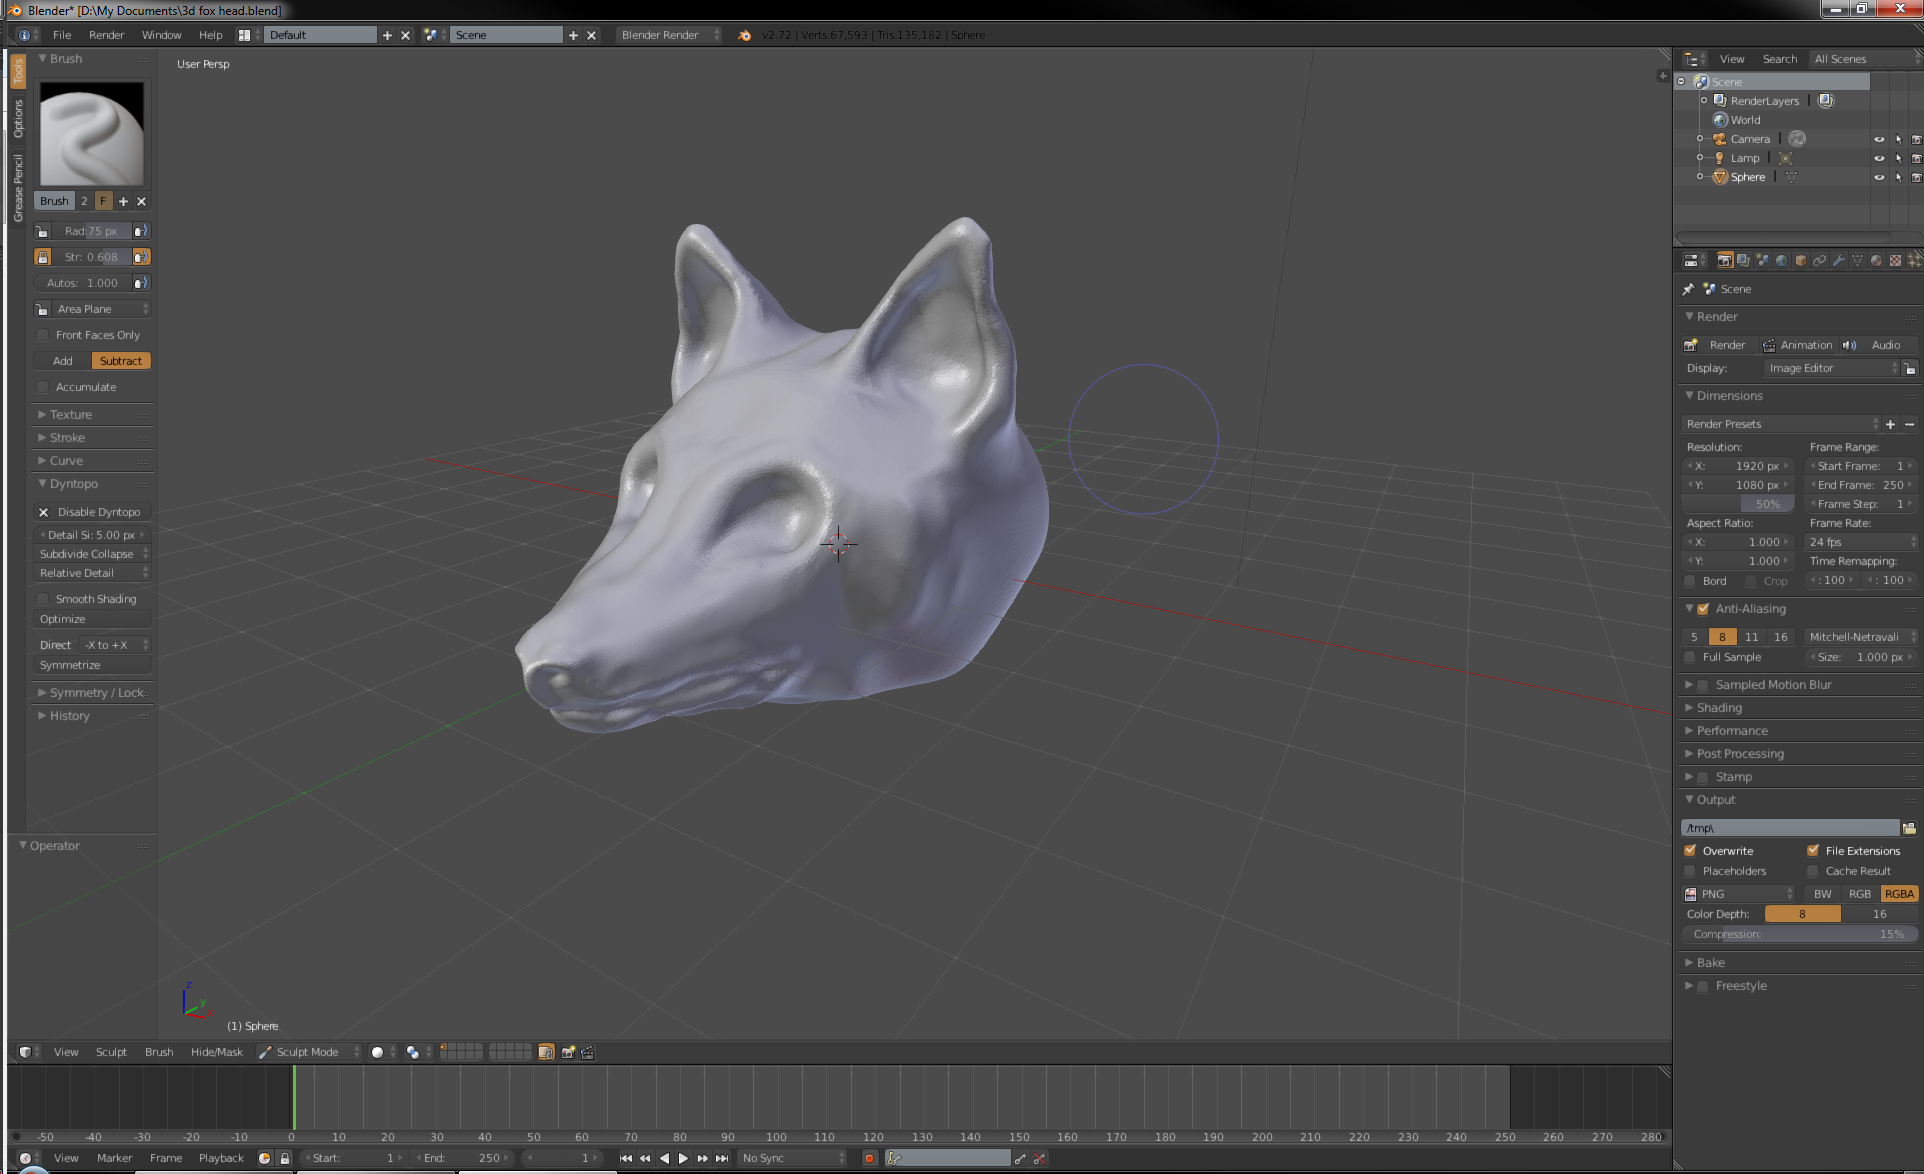The height and width of the screenshot is (1174, 1924).
Task: Click the Add button in brush settings
Action: coord(62,360)
